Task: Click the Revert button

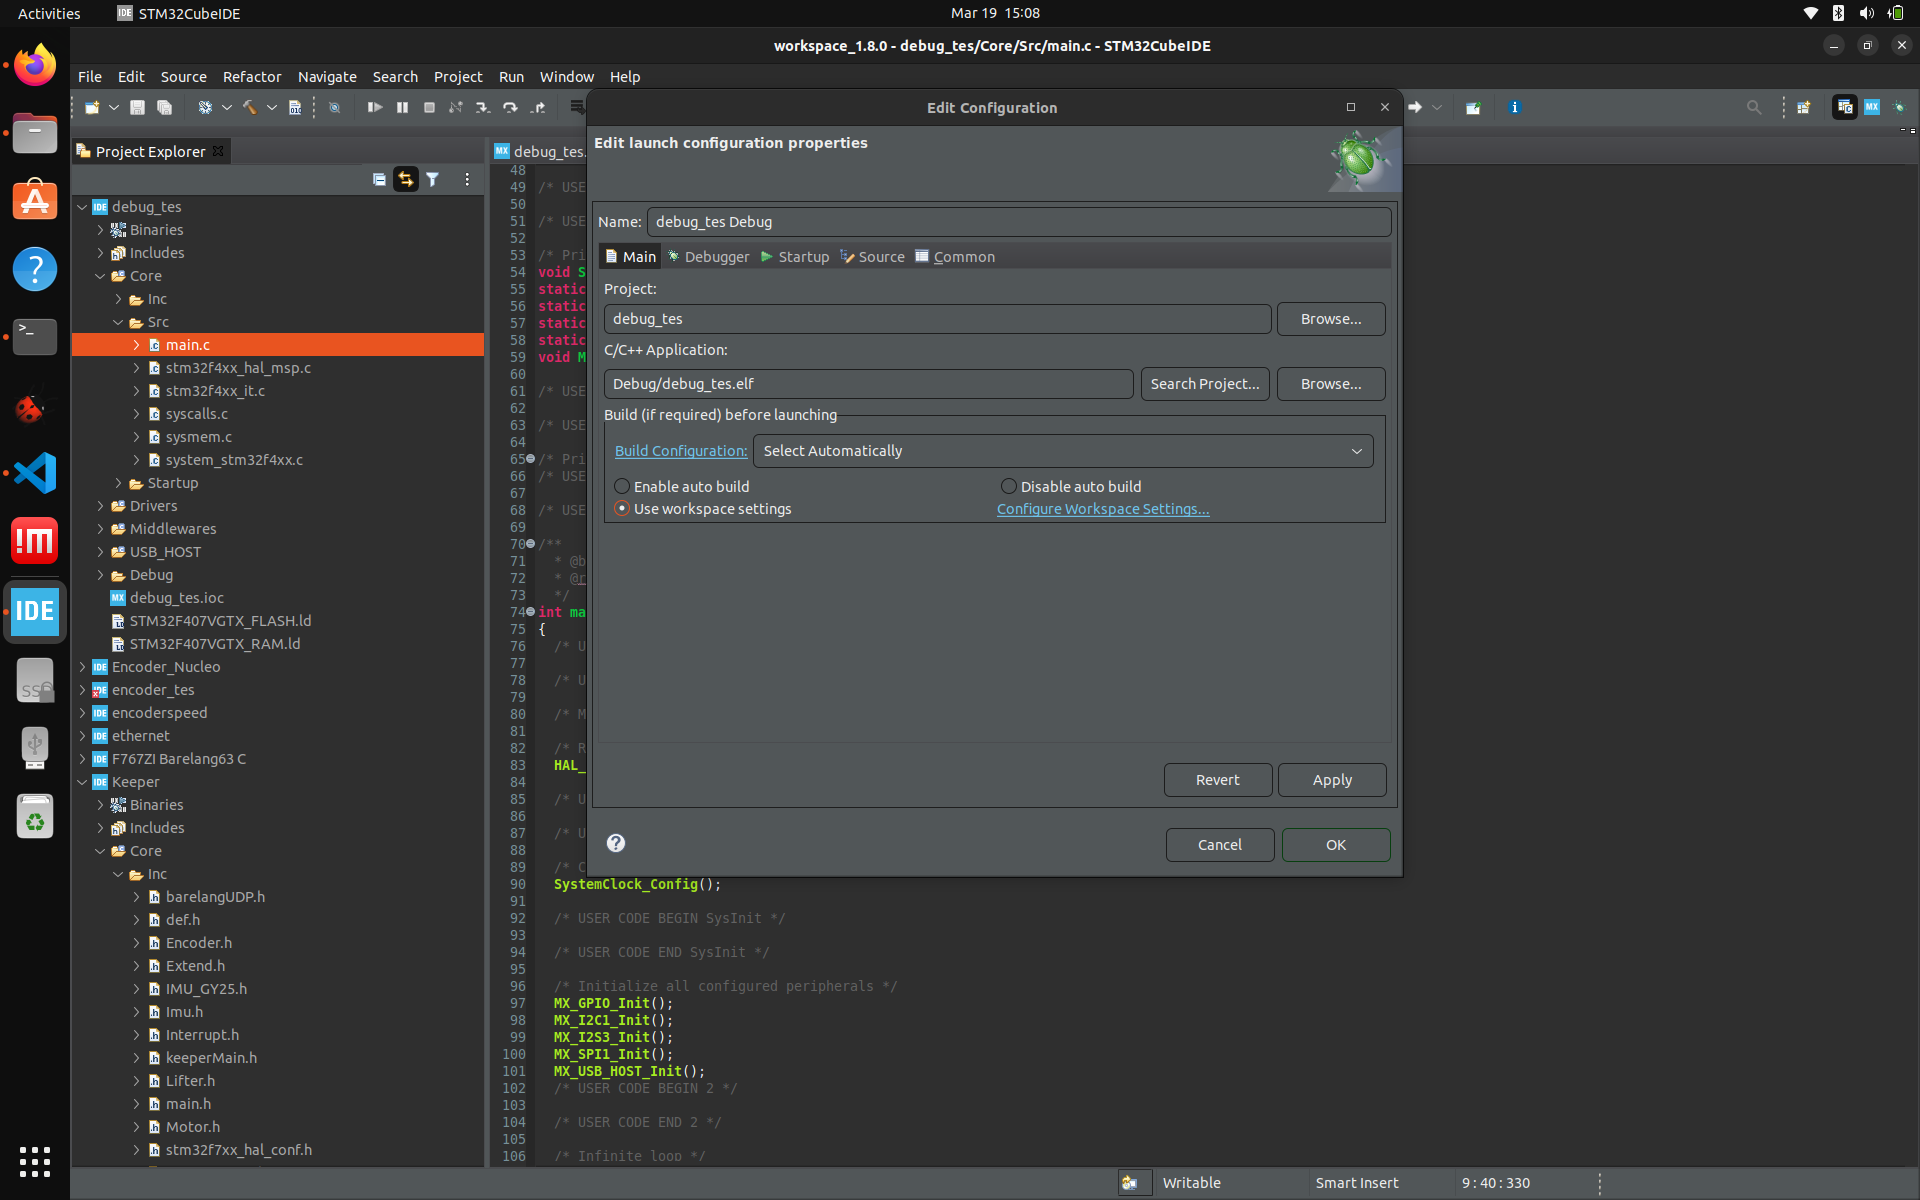Action: [x=1218, y=780]
